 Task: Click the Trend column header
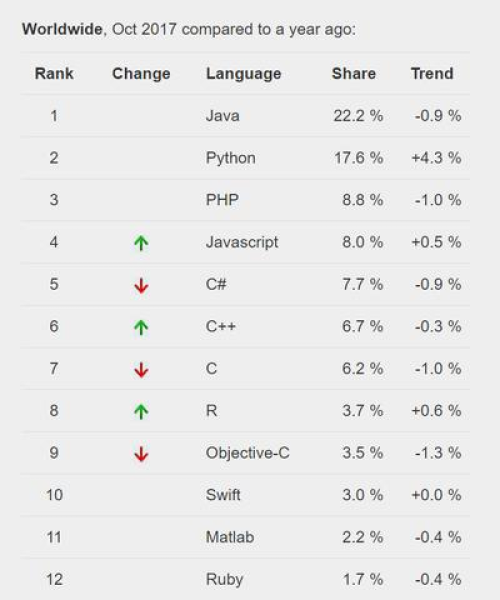click(x=432, y=73)
